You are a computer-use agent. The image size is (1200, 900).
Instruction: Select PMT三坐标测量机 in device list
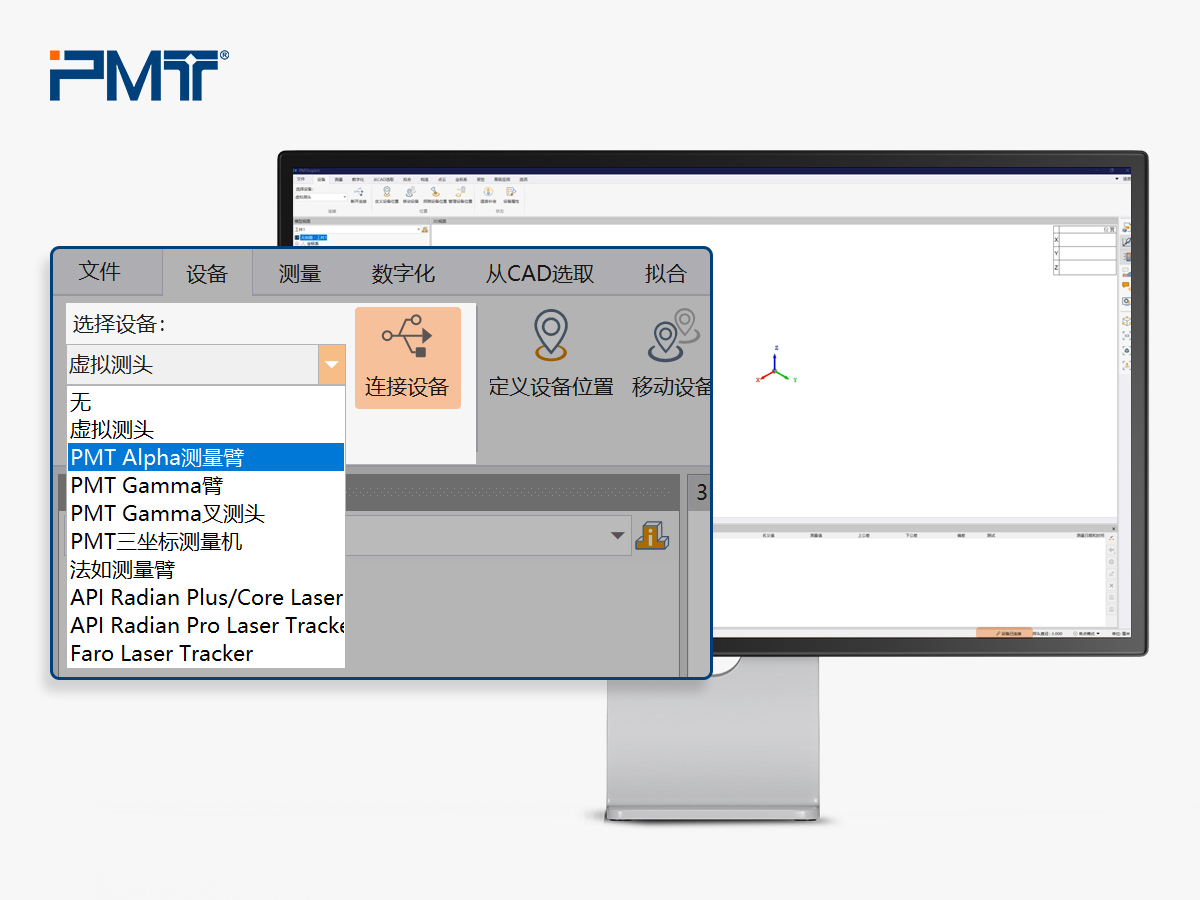tap(206, 541)
